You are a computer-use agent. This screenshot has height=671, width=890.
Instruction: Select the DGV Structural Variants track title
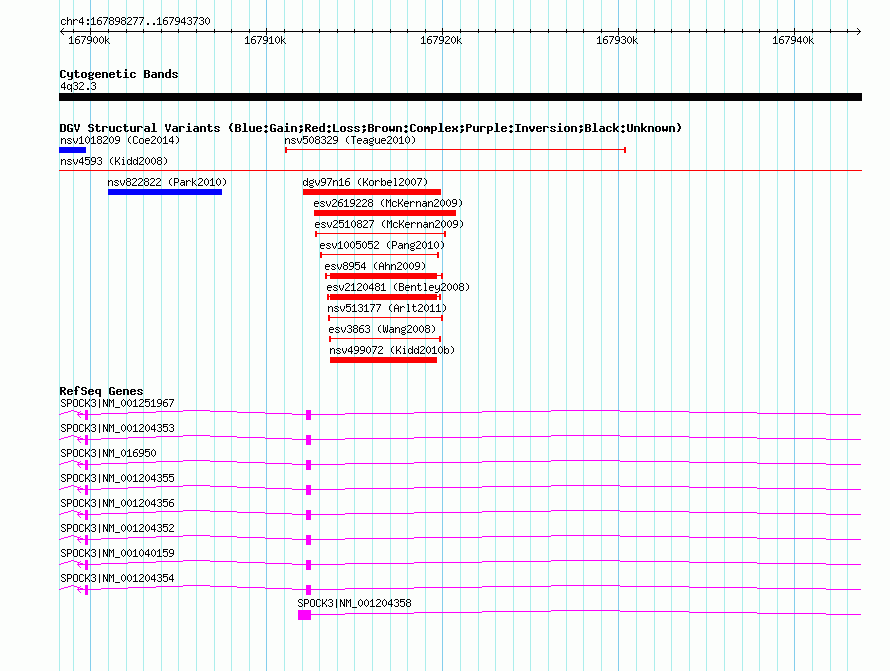tap(371, 128)
